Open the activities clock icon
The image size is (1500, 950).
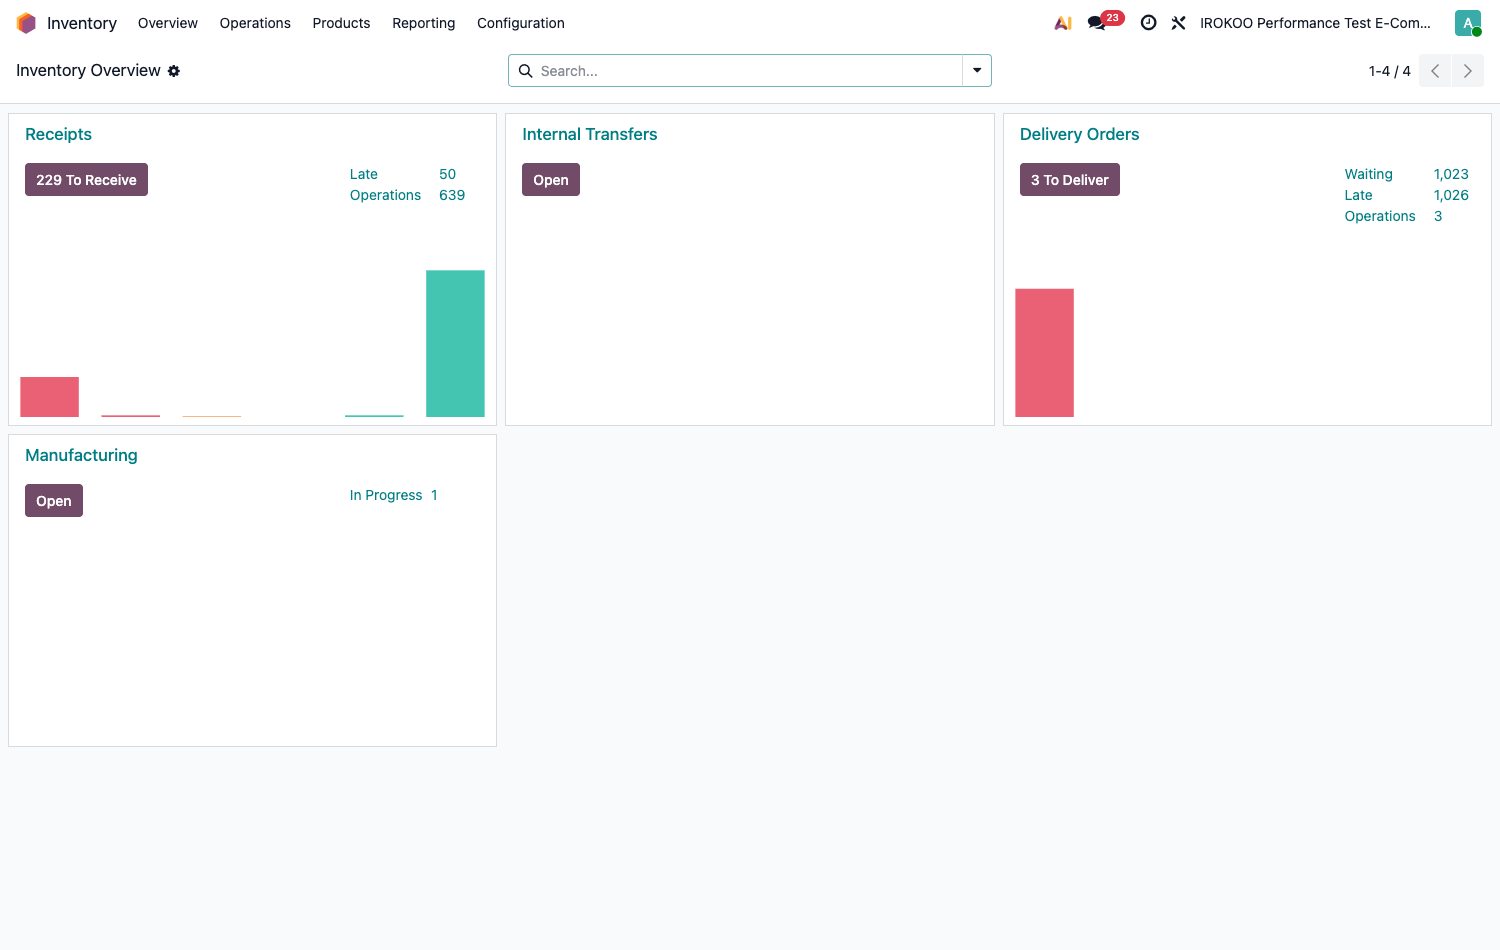click(x=1148, y=23)
